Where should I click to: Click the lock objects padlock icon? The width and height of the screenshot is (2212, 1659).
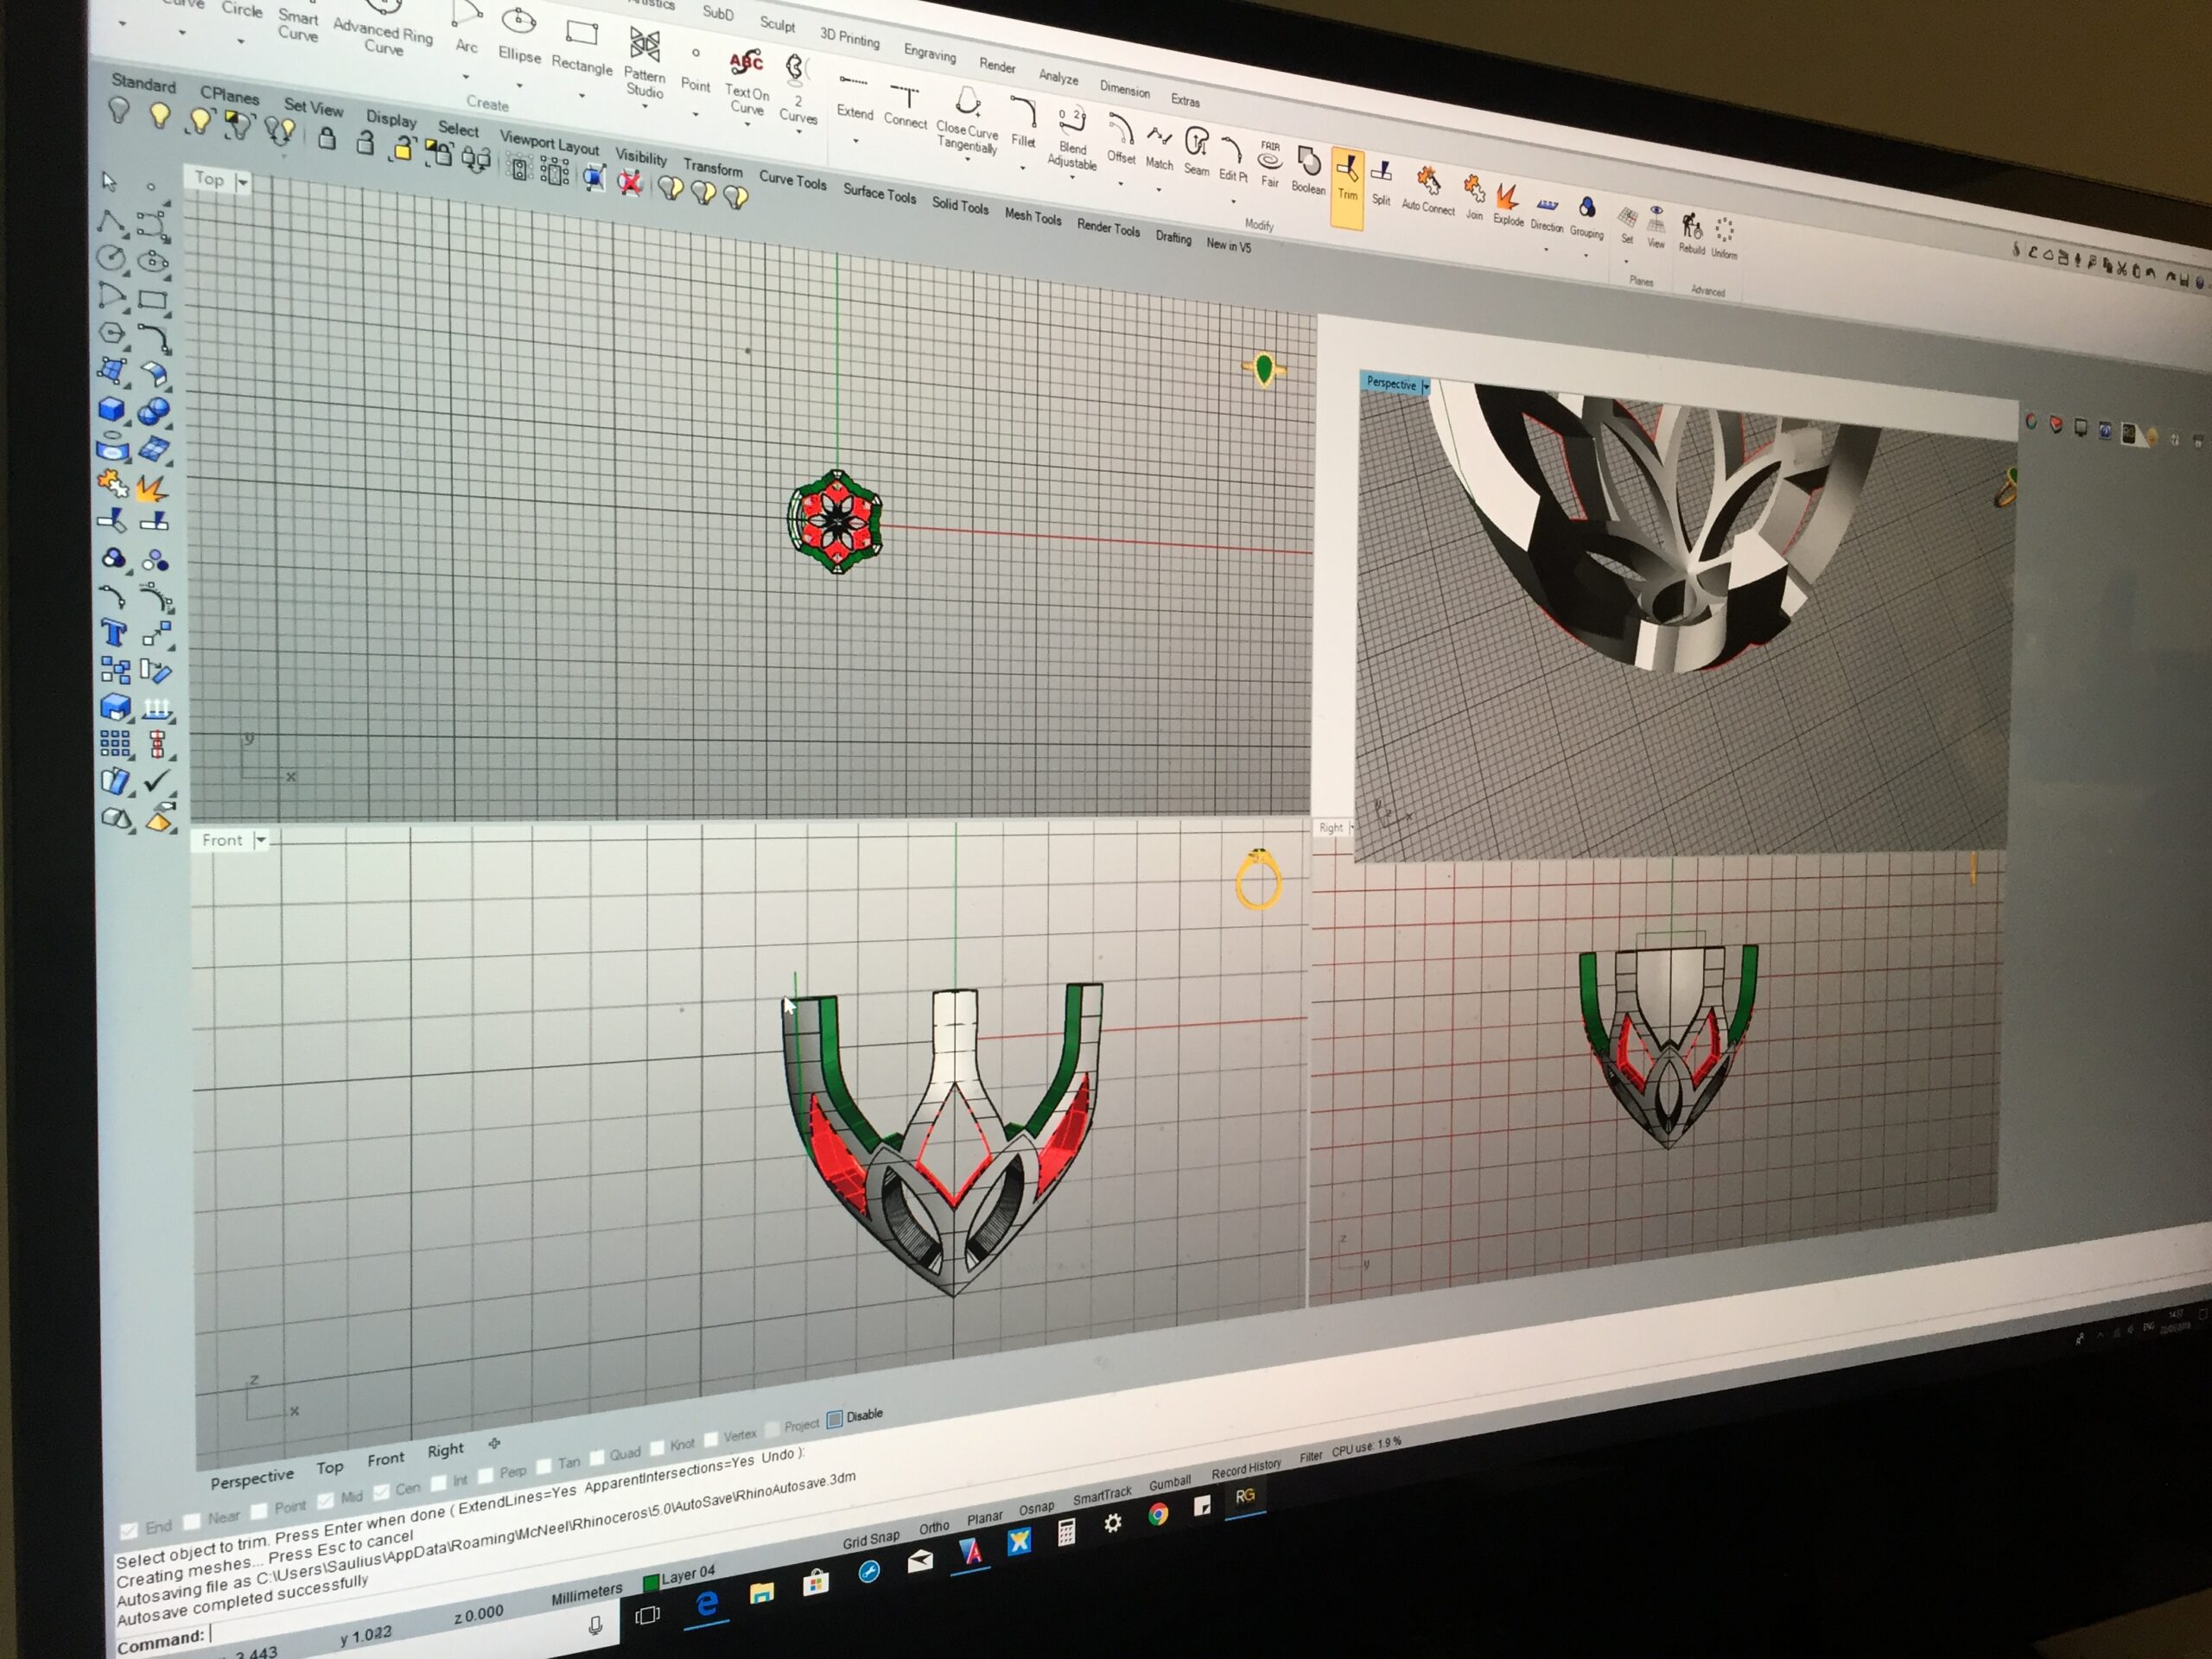pyautogui.click(x=327, y=138)
